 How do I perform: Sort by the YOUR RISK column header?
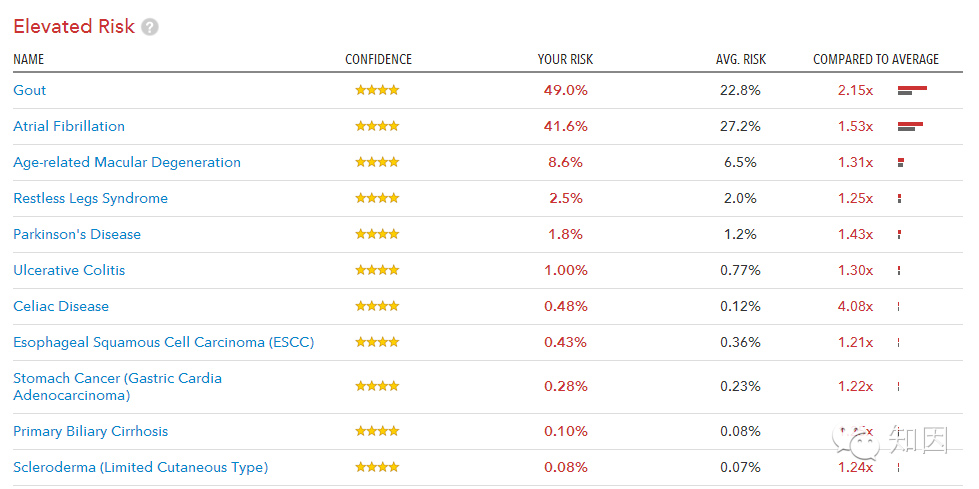[x=565, y=59]
